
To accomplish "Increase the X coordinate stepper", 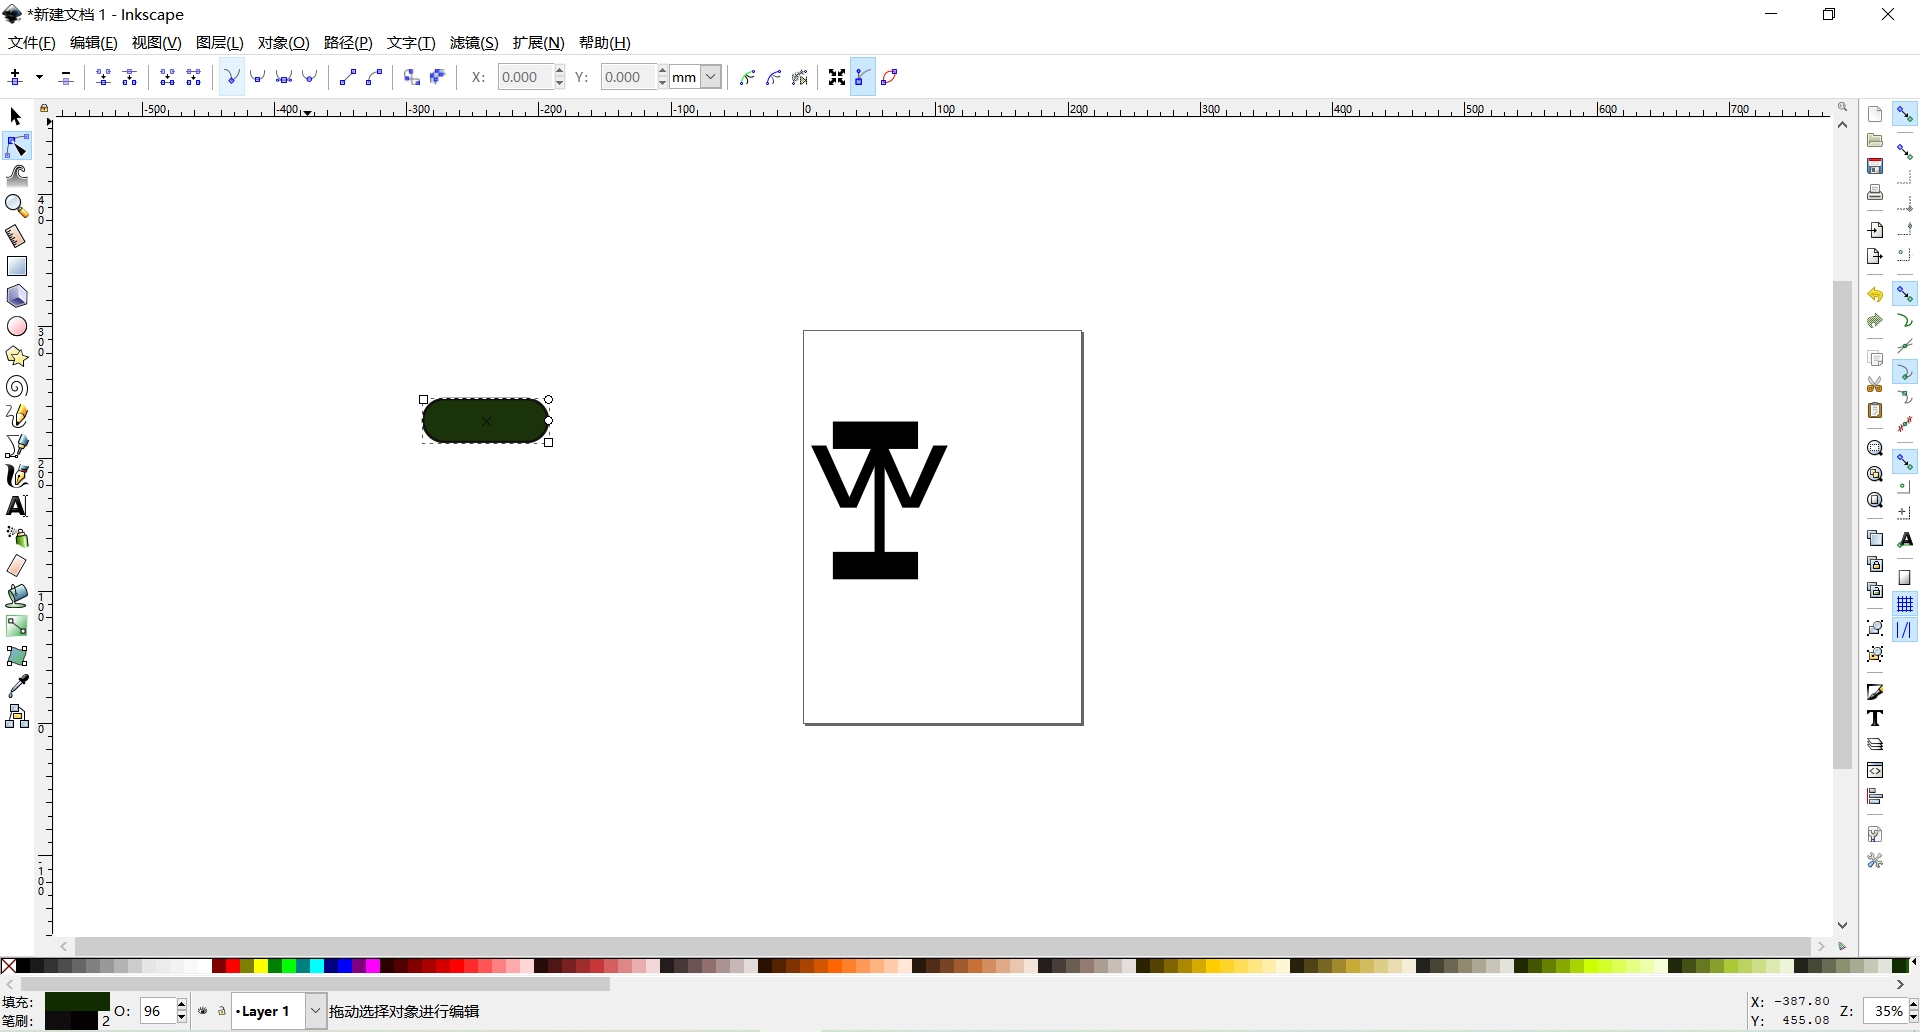I will (x=559, y=71).
